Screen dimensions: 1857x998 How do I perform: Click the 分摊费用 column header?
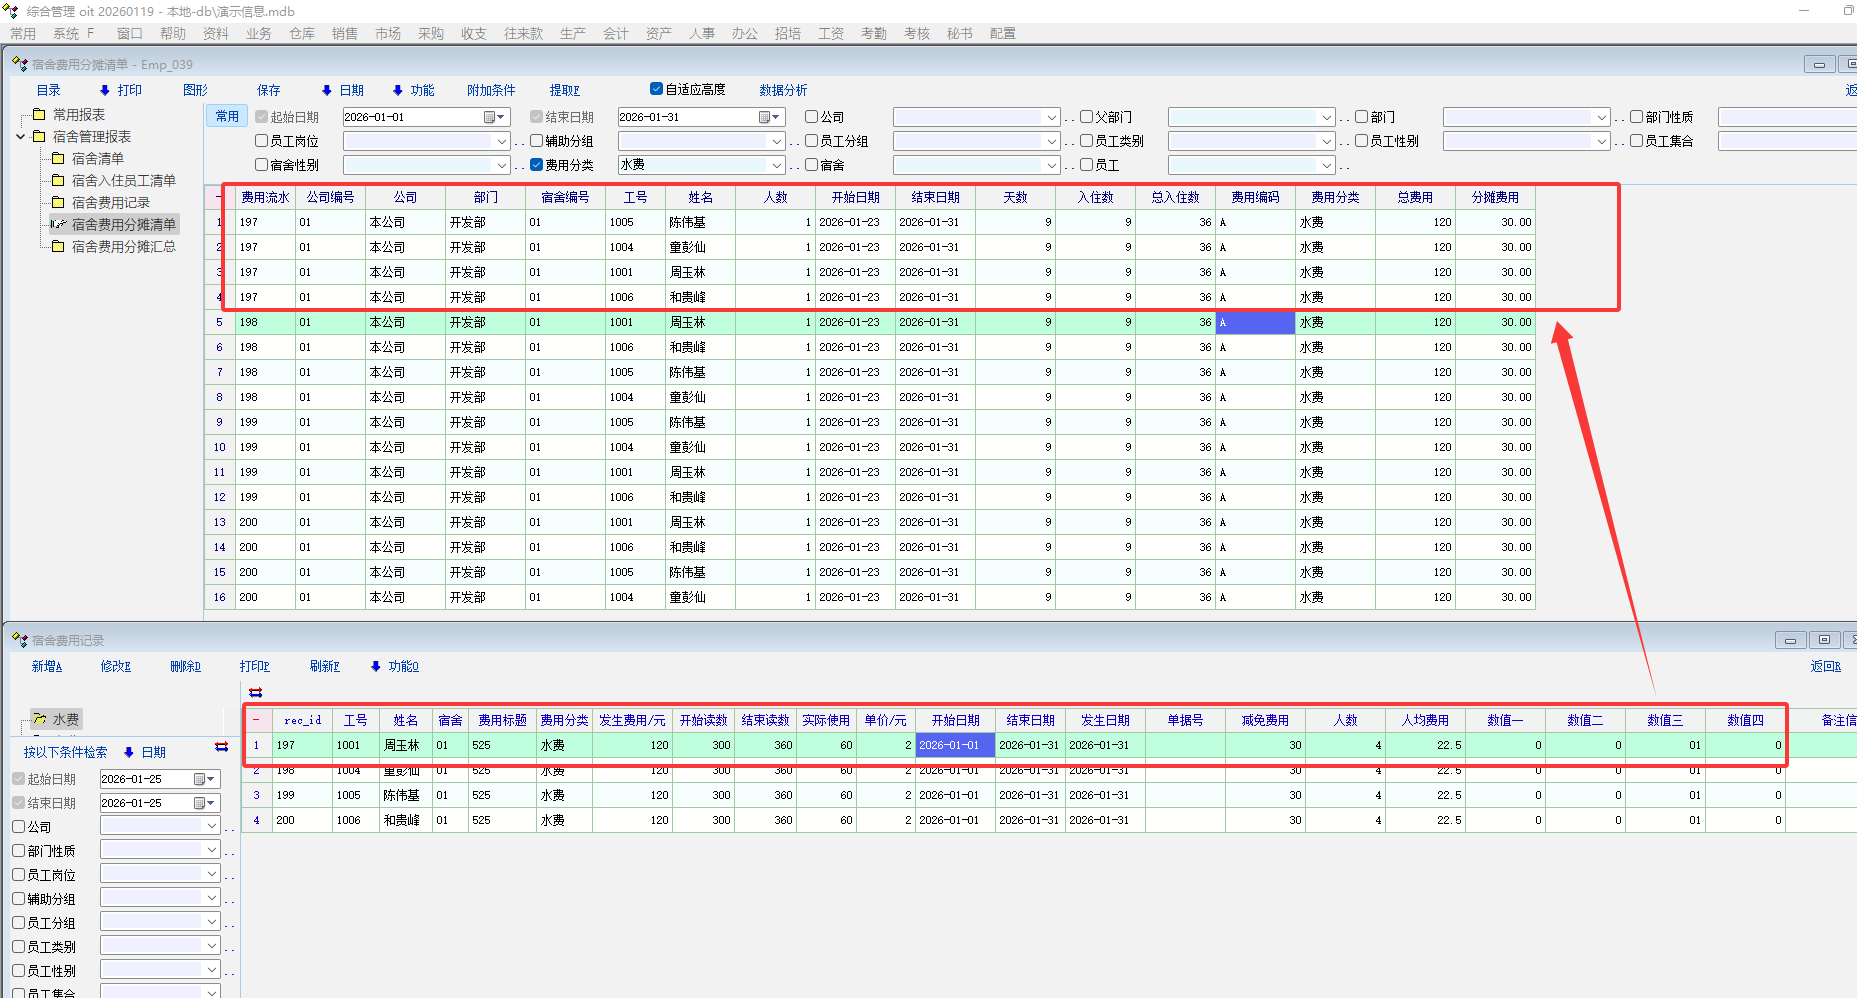tap(1495, 197)
